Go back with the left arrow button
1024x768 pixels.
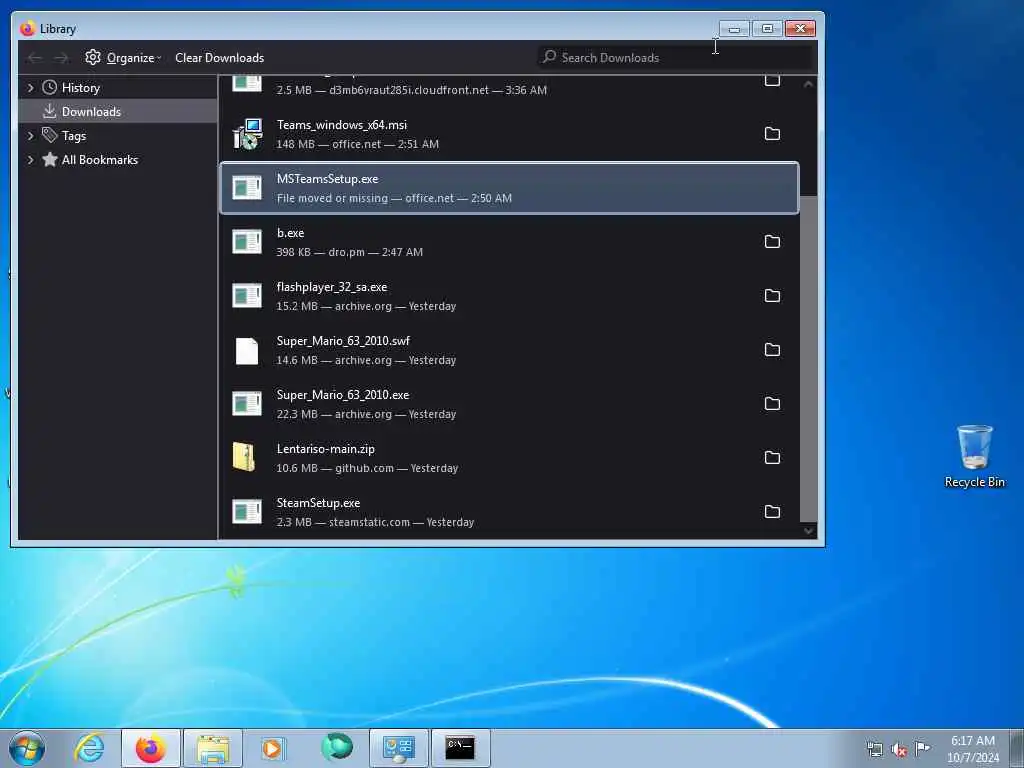tap(34, 58)
